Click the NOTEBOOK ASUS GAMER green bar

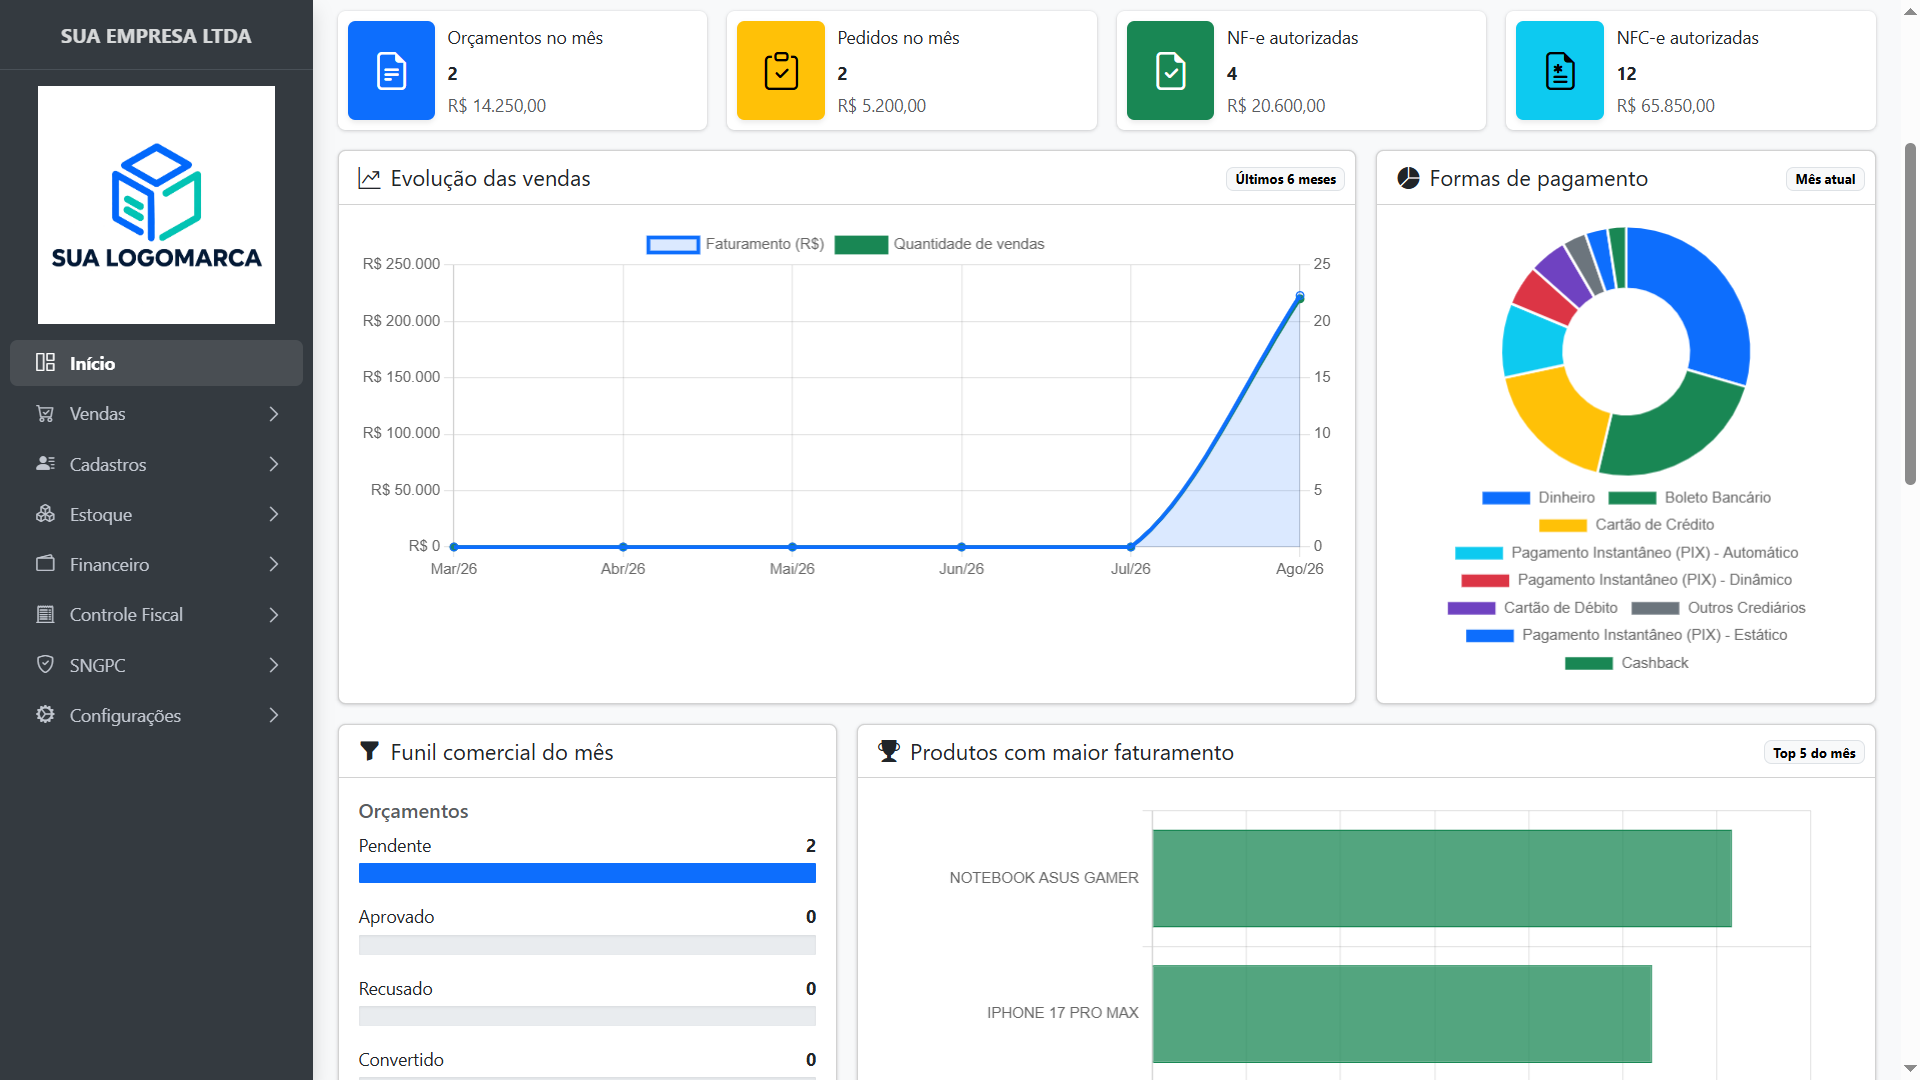[1442, 878]
